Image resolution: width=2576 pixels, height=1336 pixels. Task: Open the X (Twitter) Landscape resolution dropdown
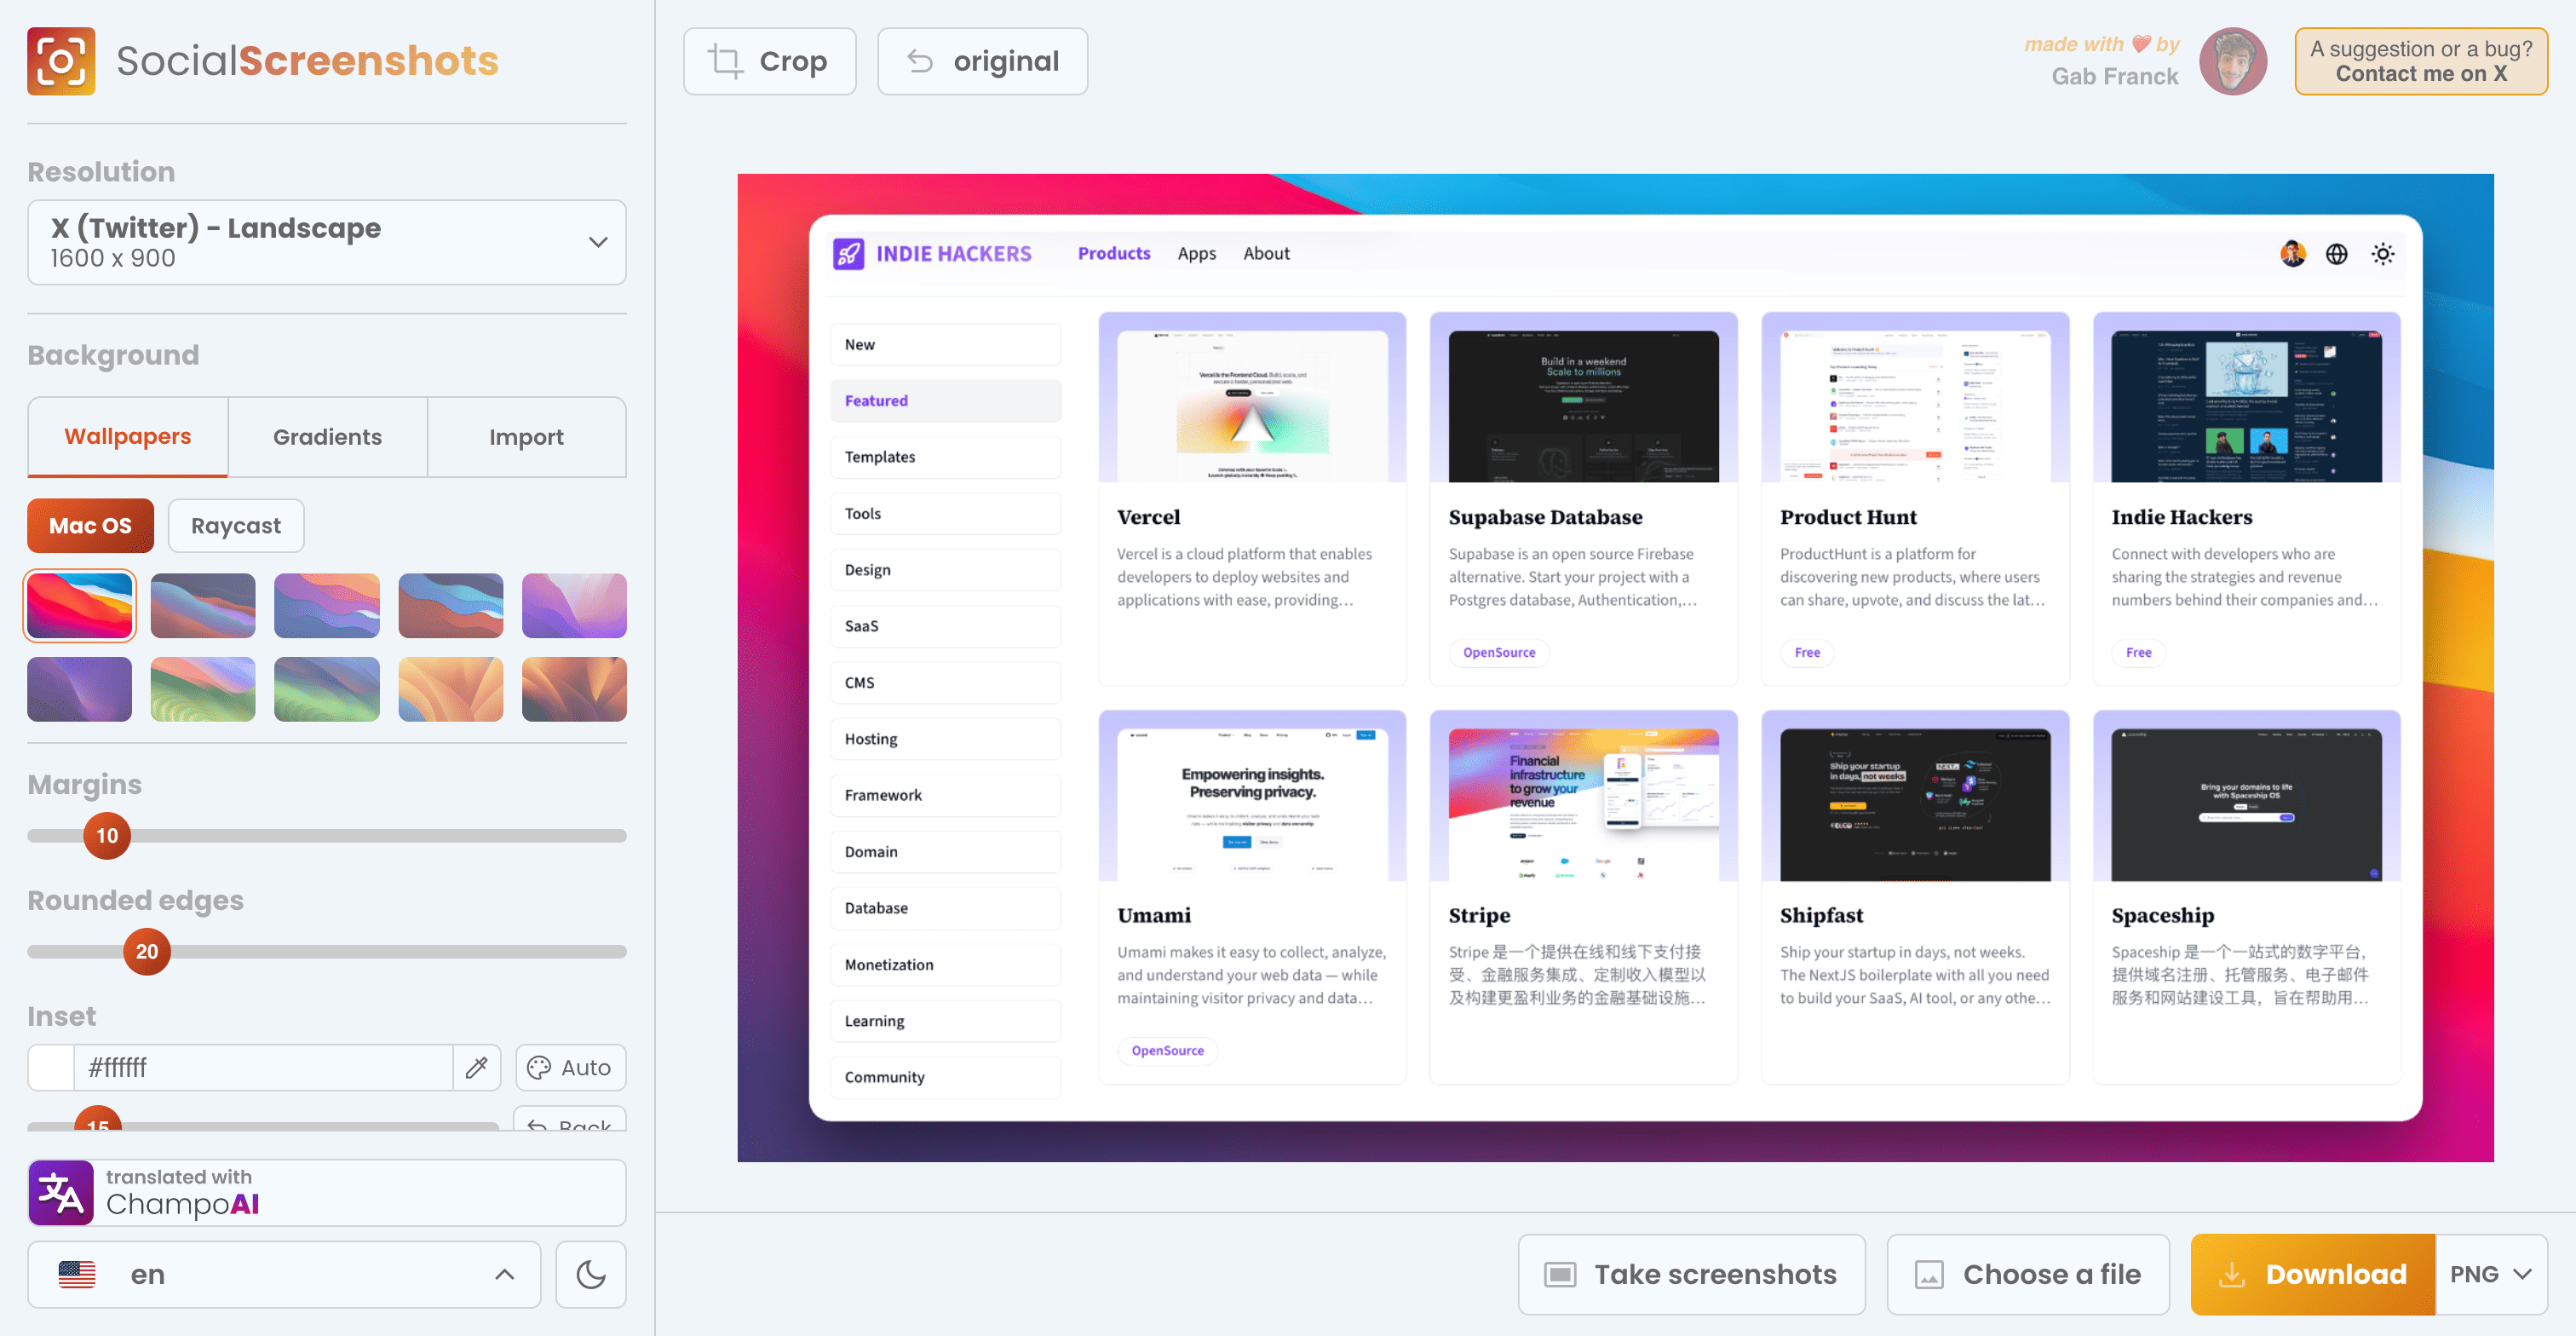(326, 242)
